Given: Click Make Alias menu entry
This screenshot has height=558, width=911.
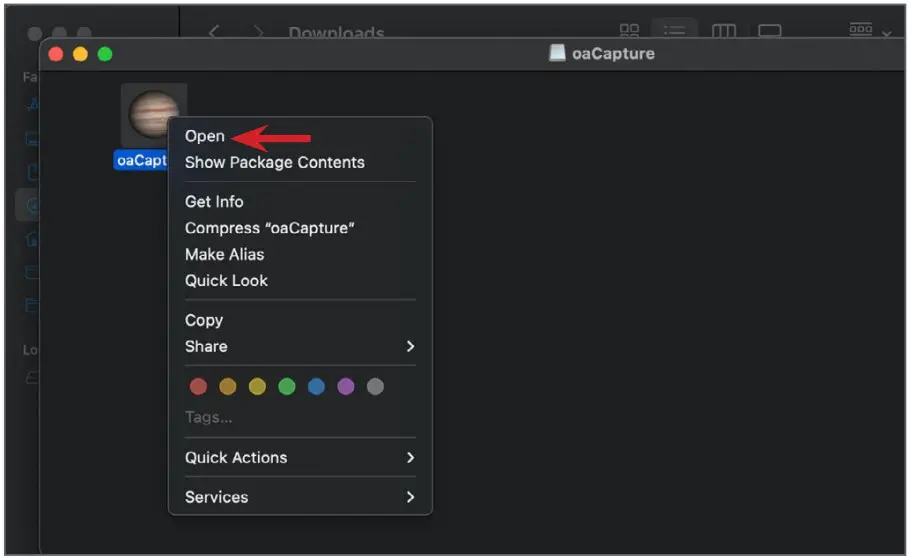Looking at the screenshot, I should click(x=225, y=254).
